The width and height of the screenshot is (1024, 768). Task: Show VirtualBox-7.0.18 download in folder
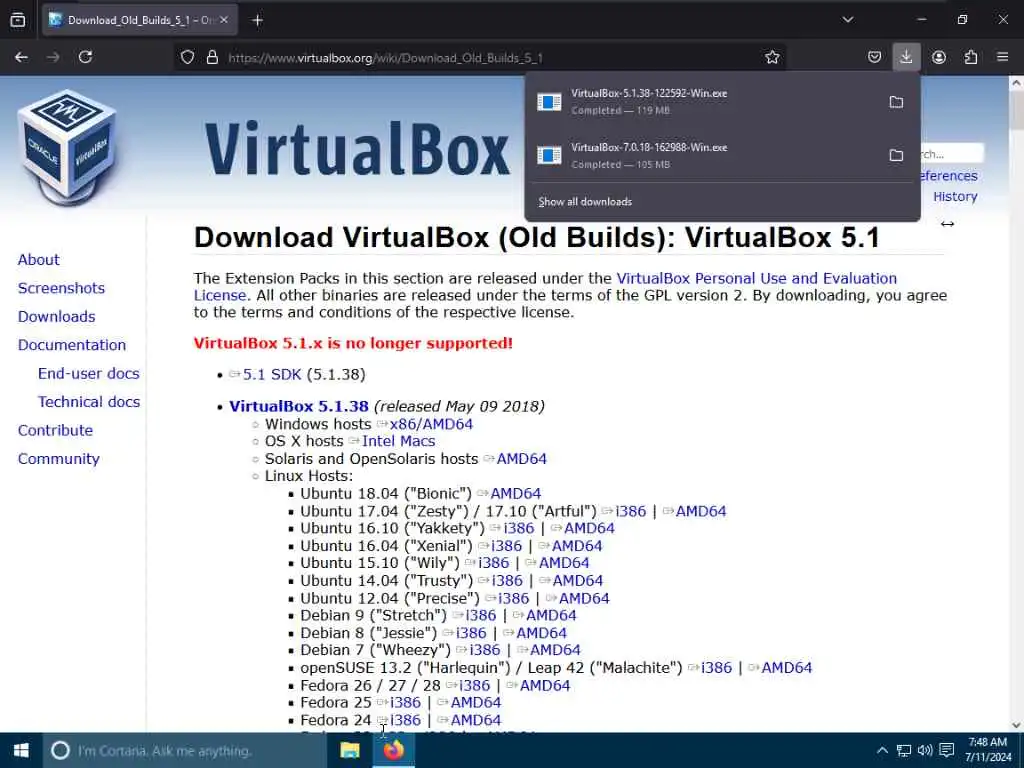(x=896, y=155)
